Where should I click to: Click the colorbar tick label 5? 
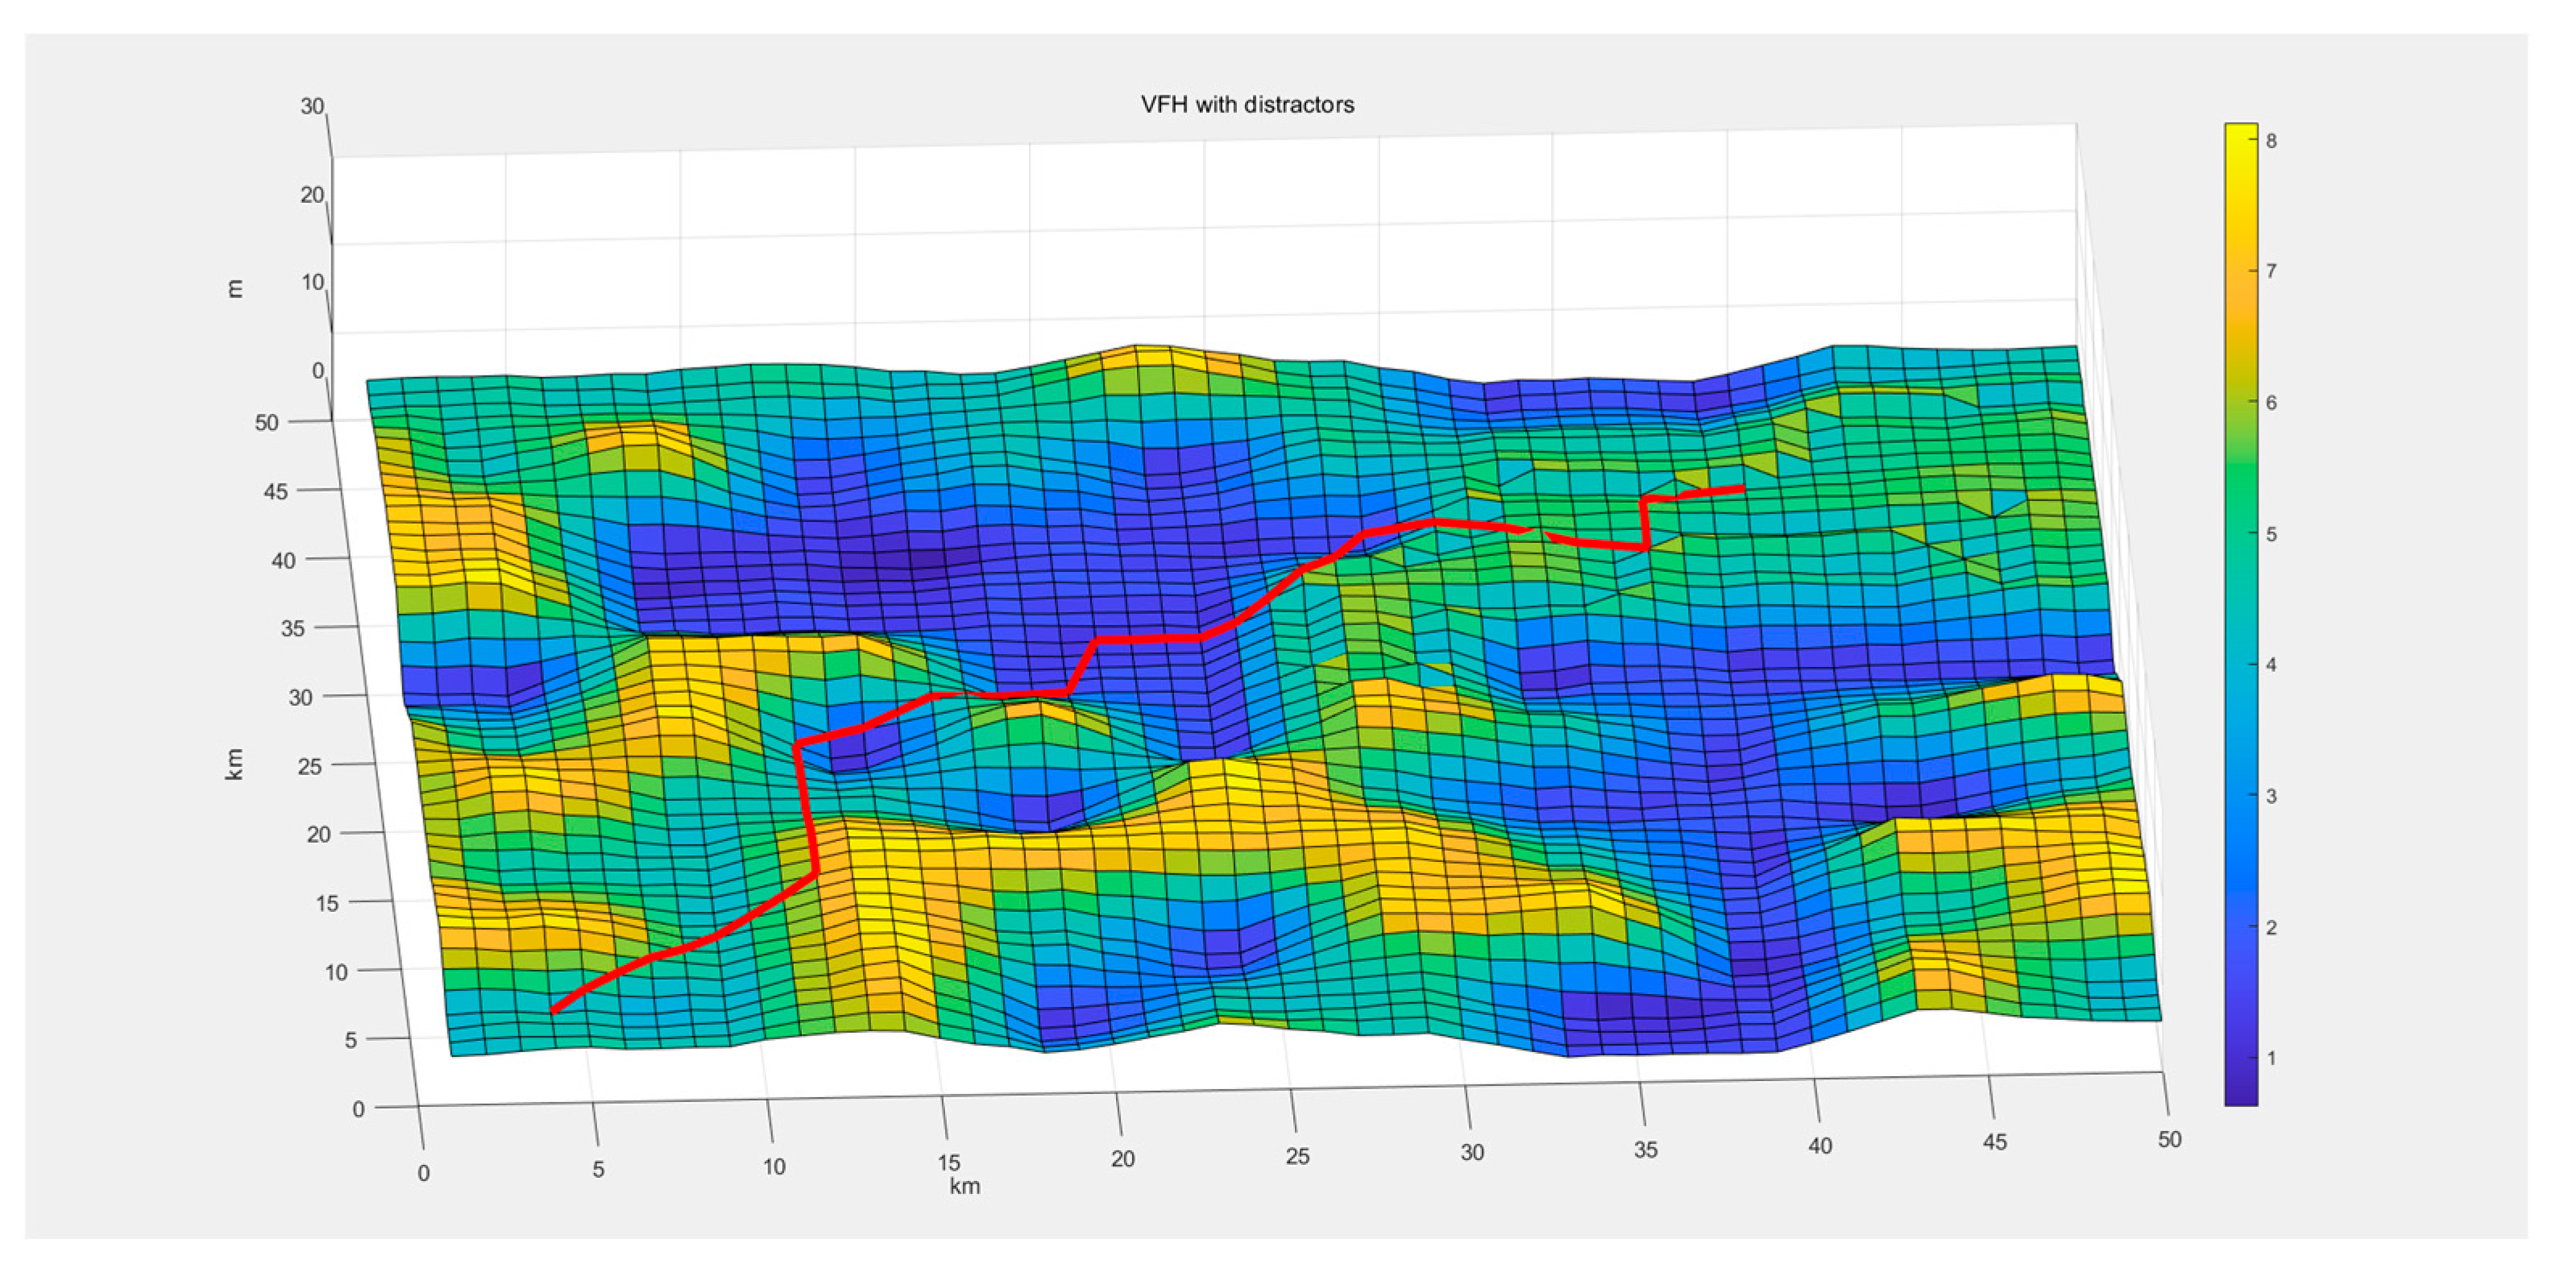2271,534
